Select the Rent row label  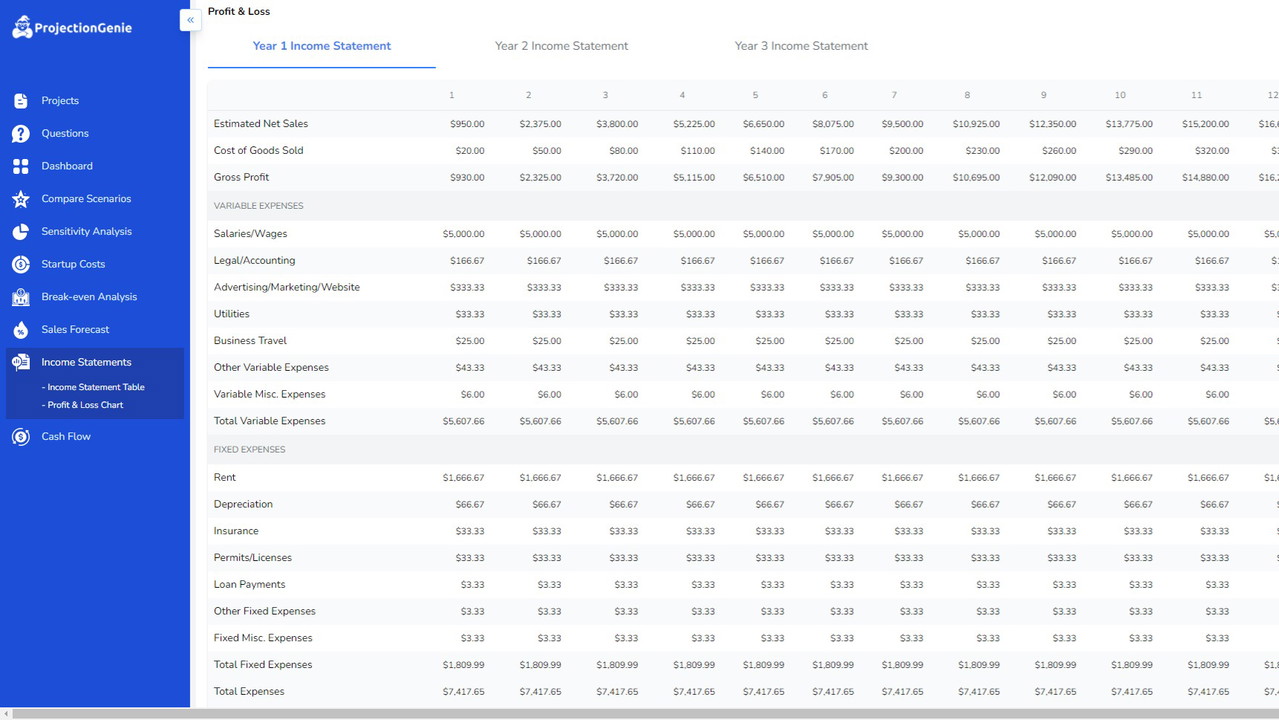click(225, 478)
